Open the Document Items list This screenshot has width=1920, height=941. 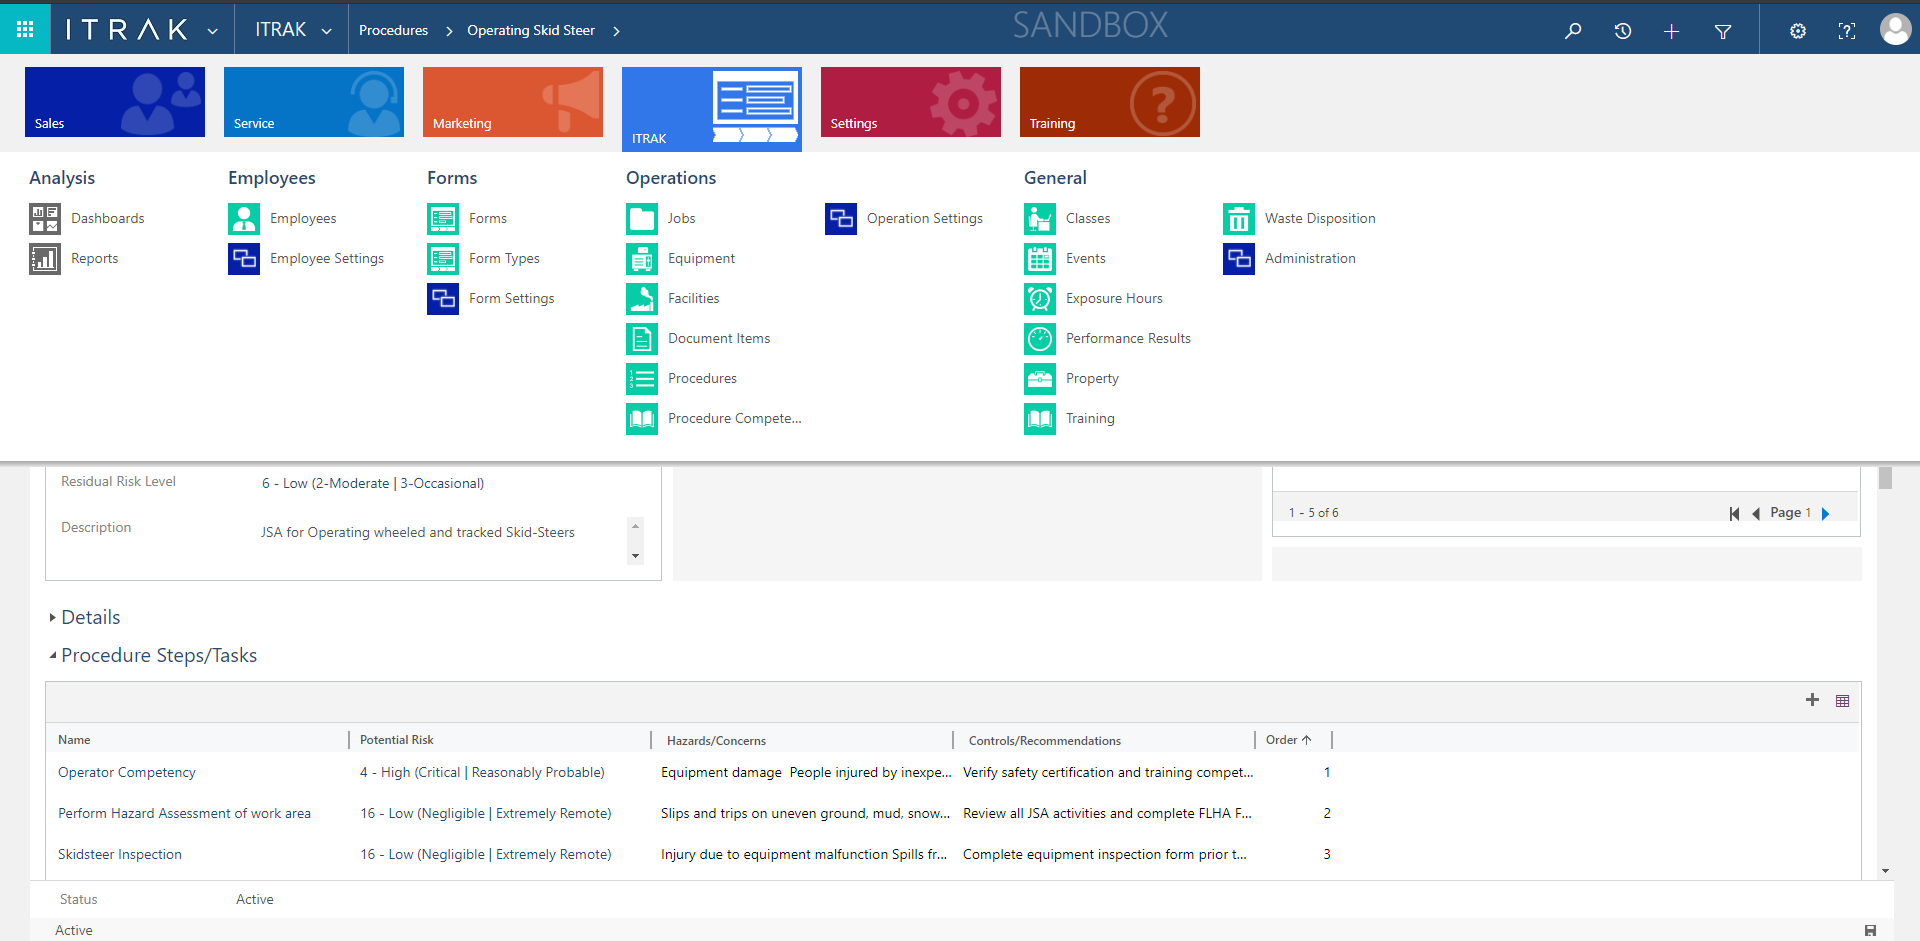click(718, 338)
